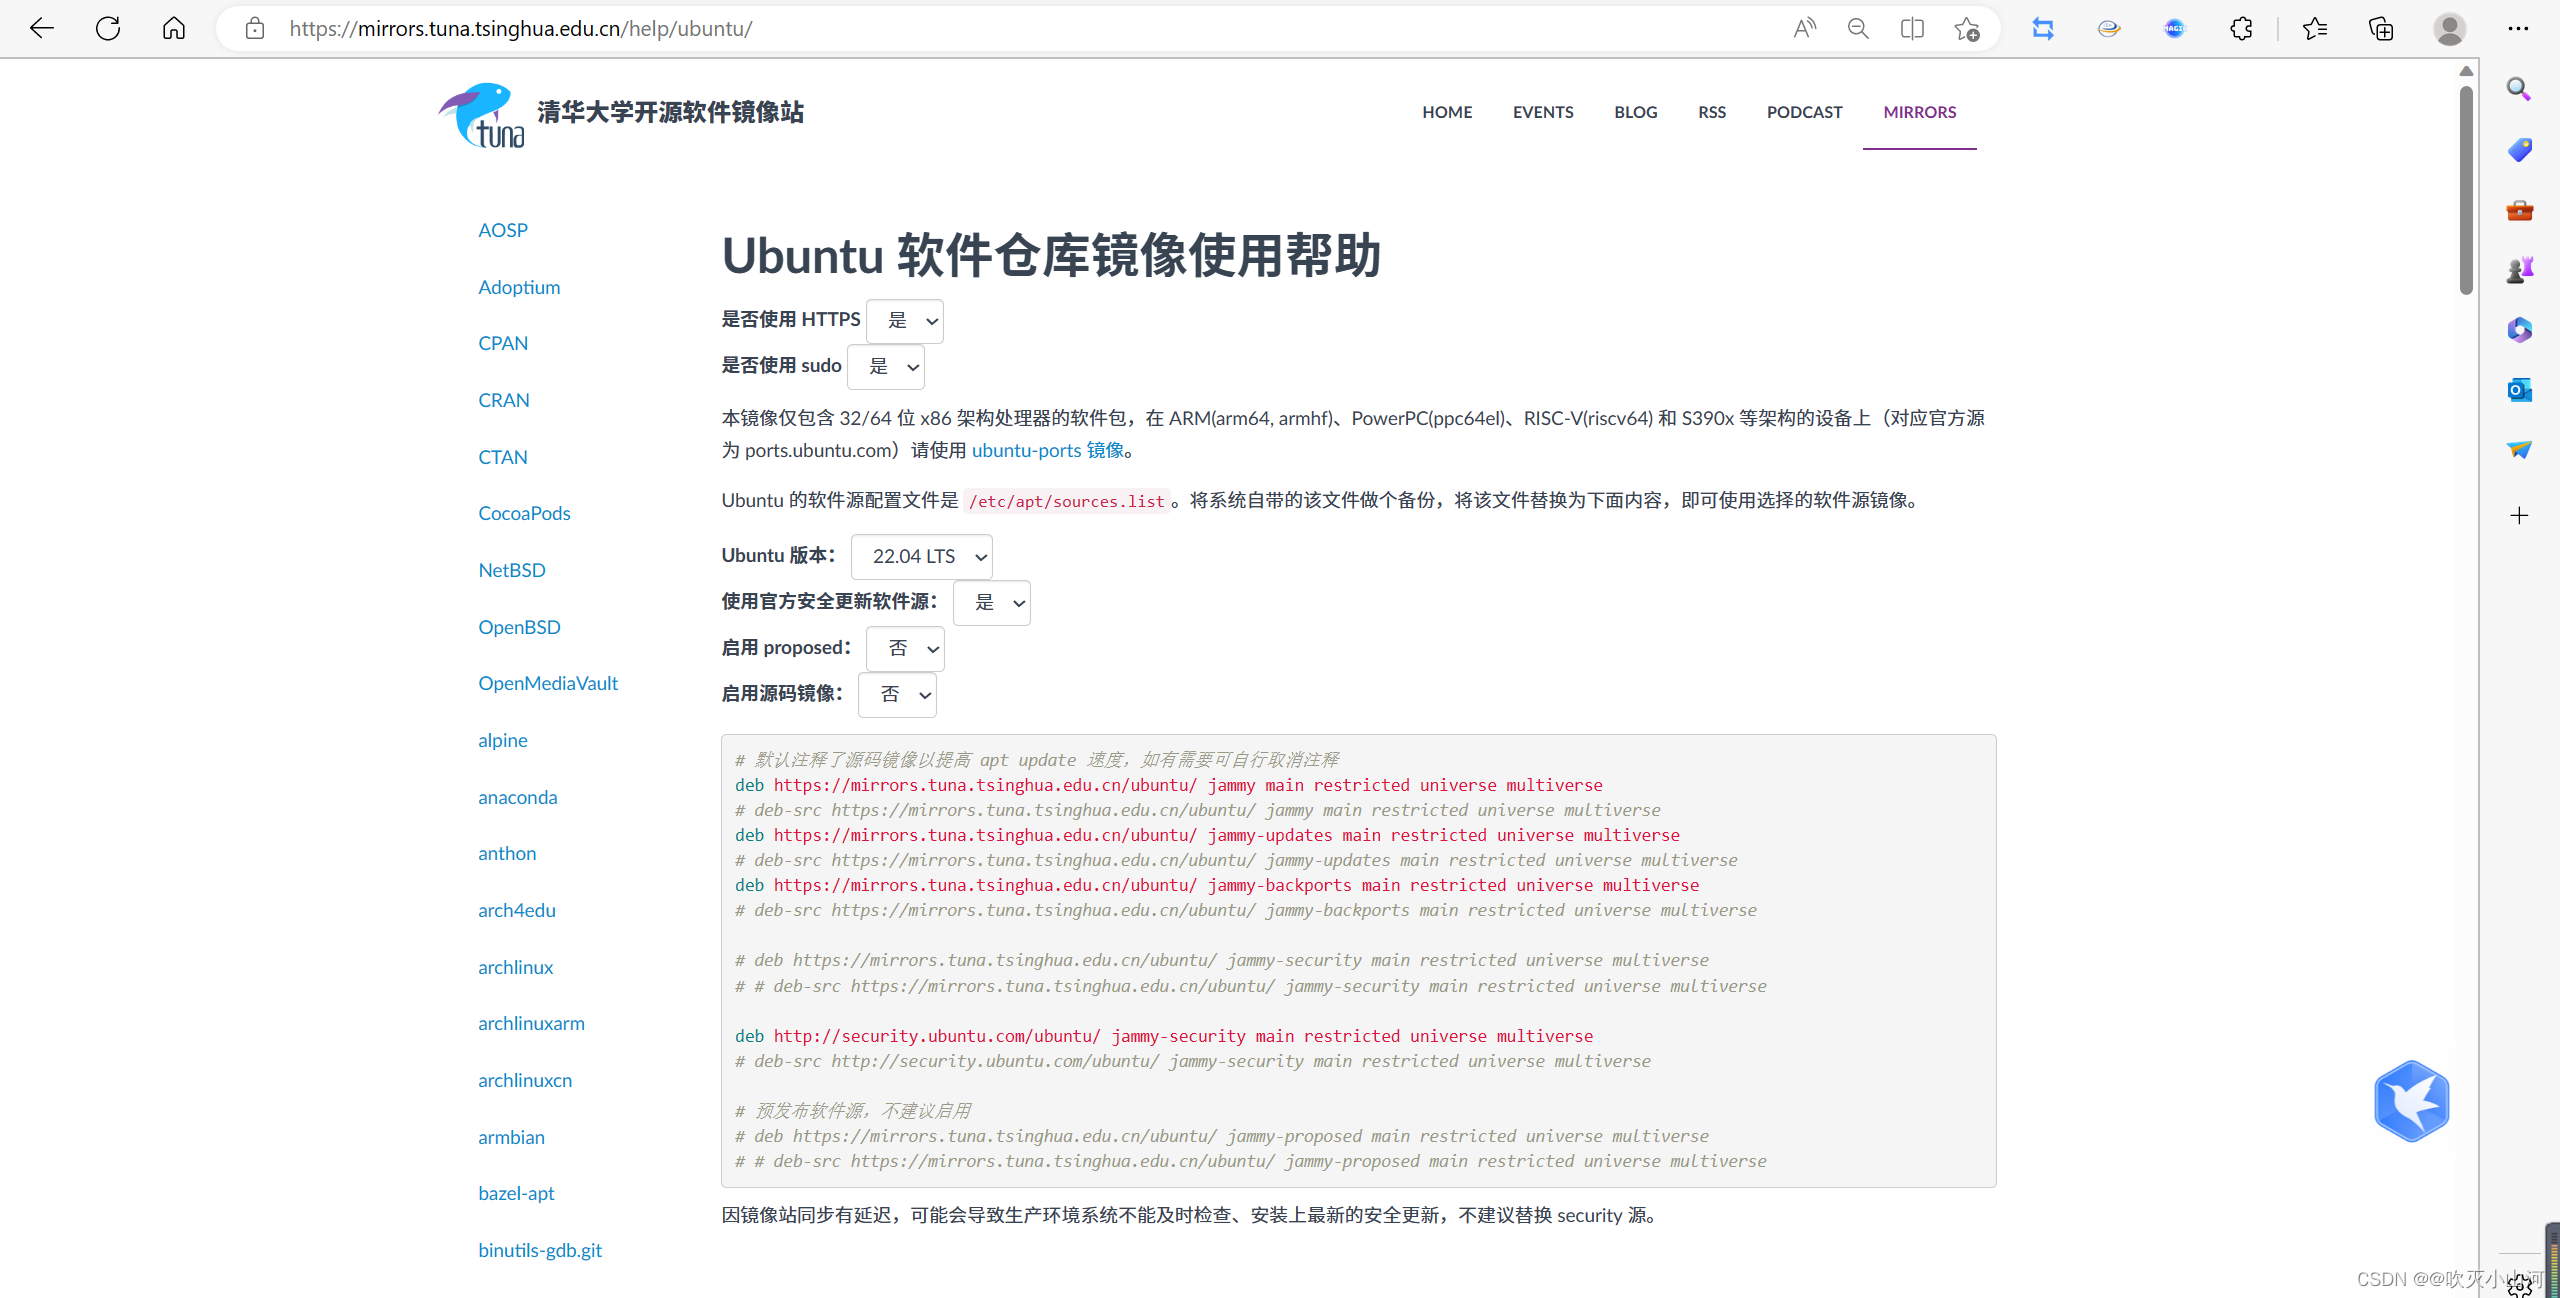Open the OpenMediaVault help link
Viewport: 2560px width, 1298px height.
548,684
